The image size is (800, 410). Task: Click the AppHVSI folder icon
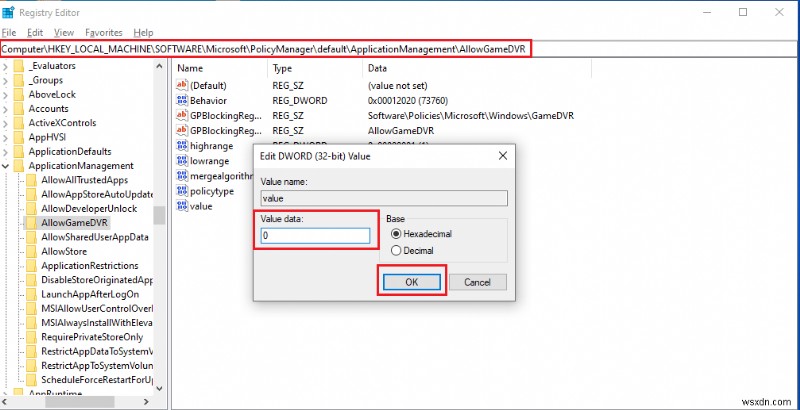pyautogui.click(x=19, y=137)
